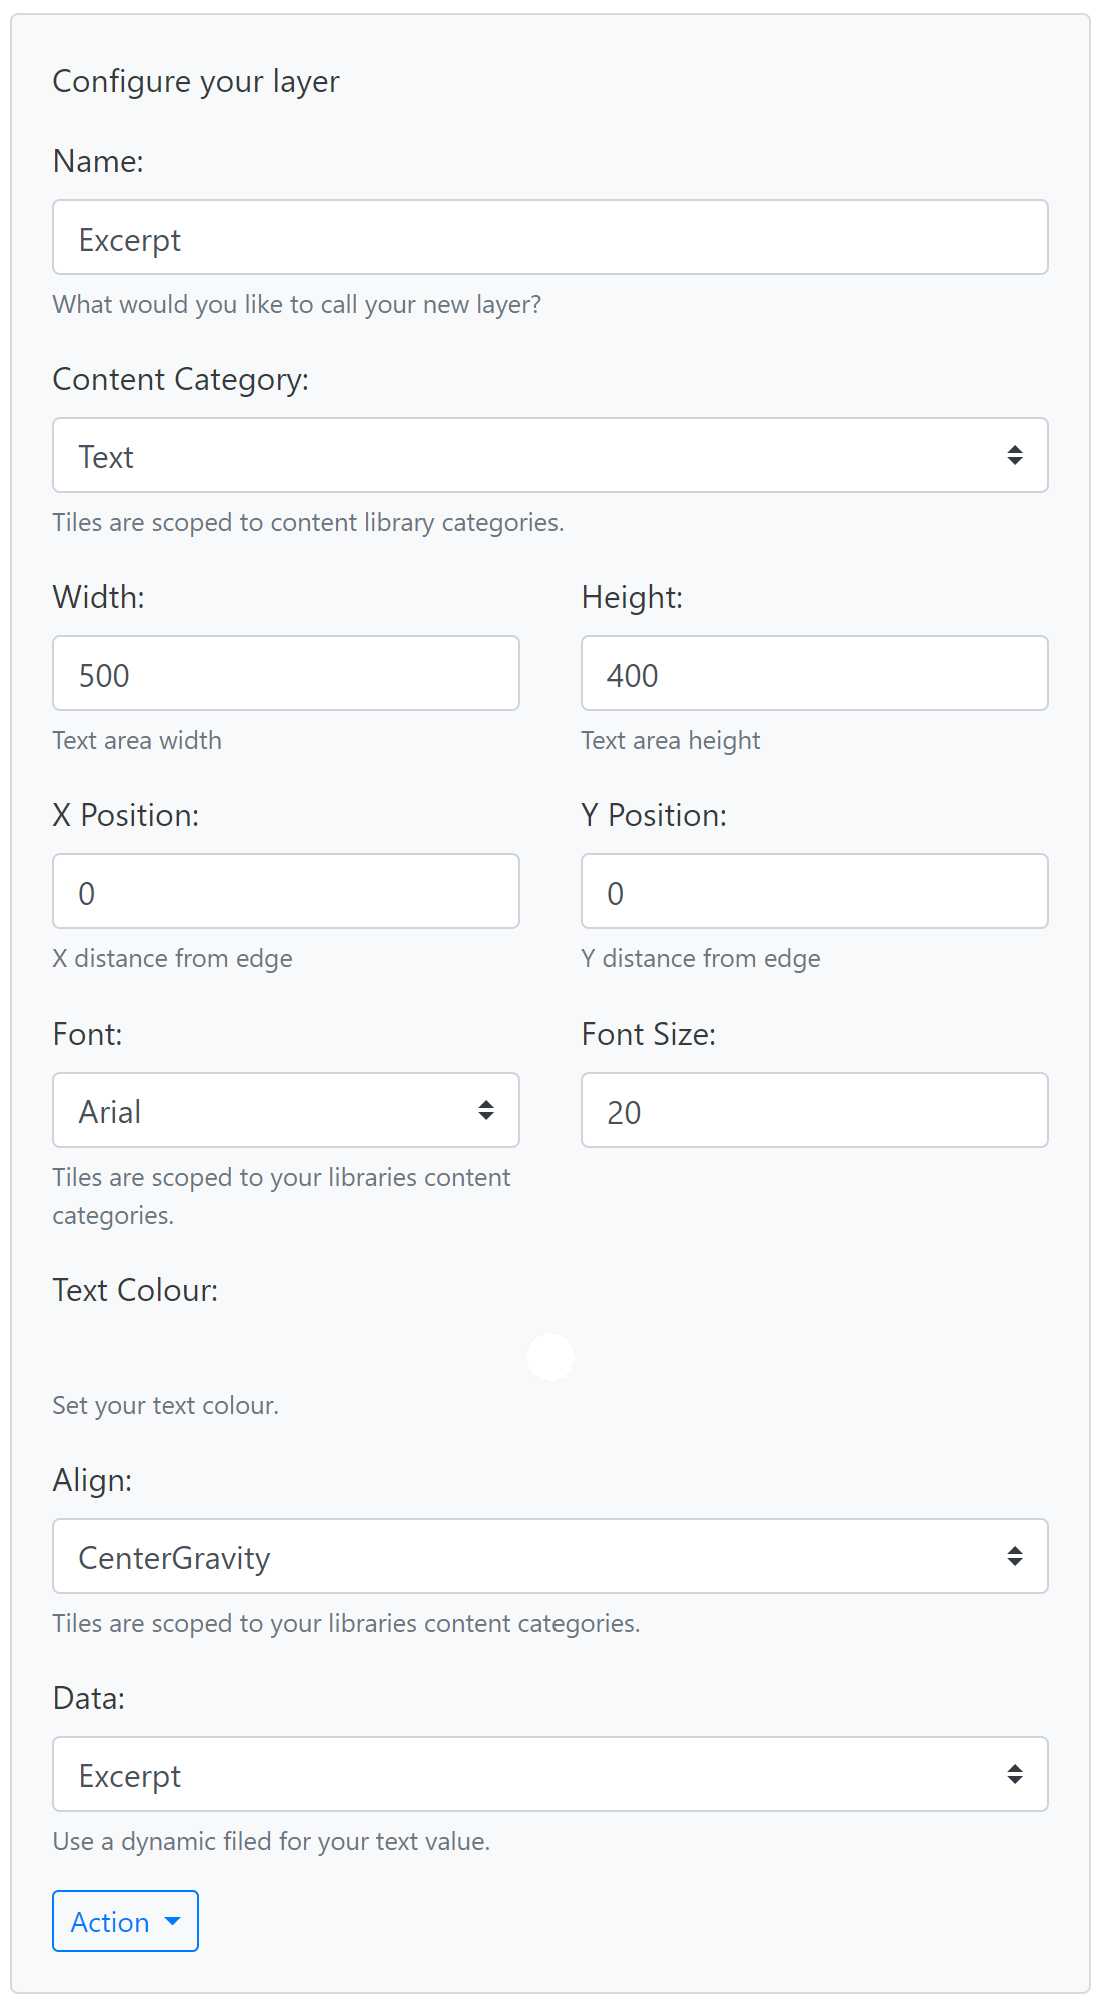
Task: Expand the Font dropdown showing Arial
Action: pos(286,1111)
